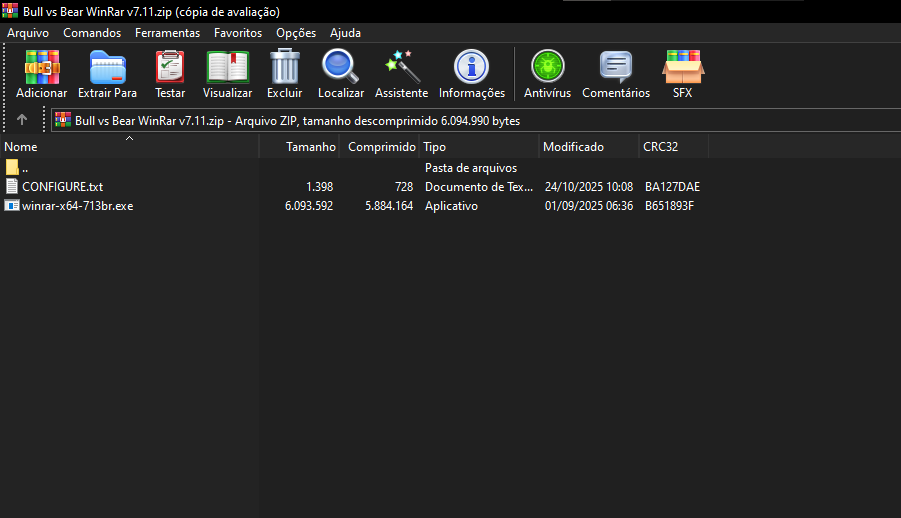Open the Comentários icon
Screen dimensions: 901x518
click(x=616, y=68)
